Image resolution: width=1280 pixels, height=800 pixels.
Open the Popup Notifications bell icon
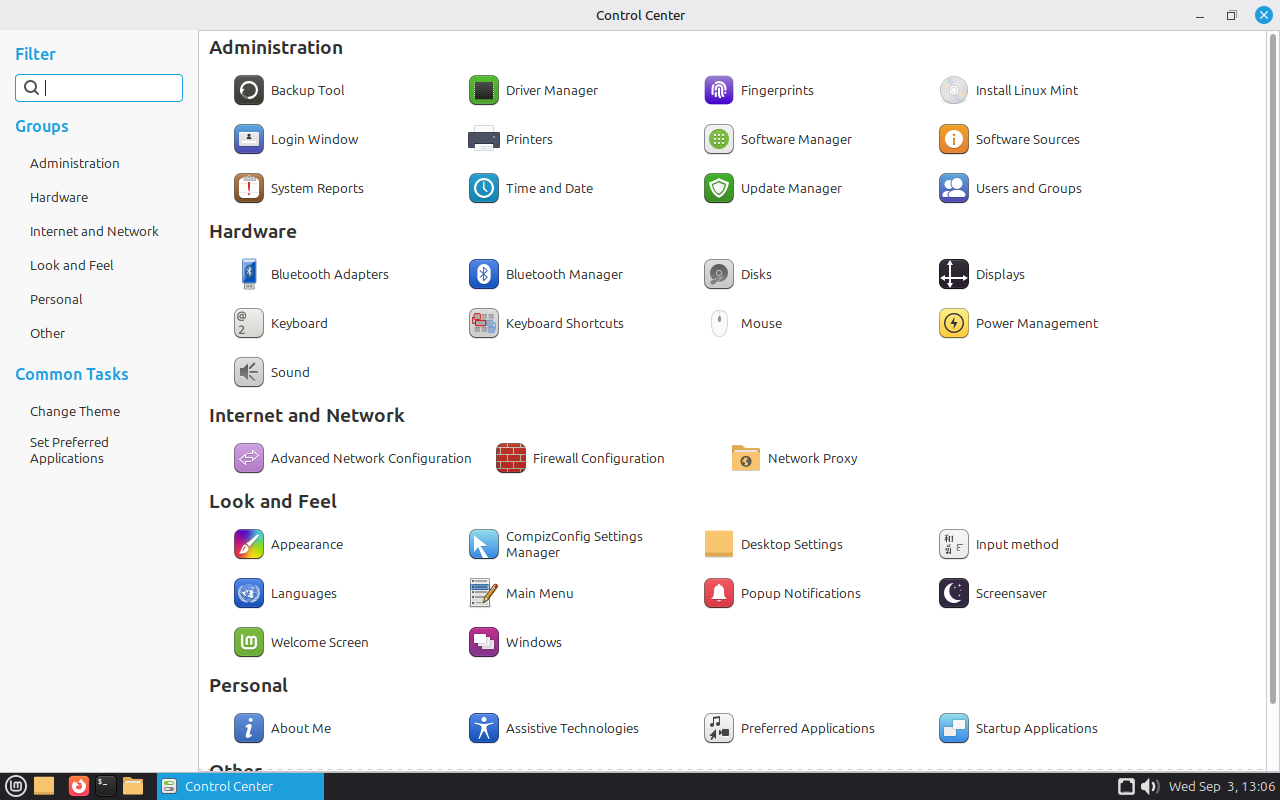pos(719,593)
